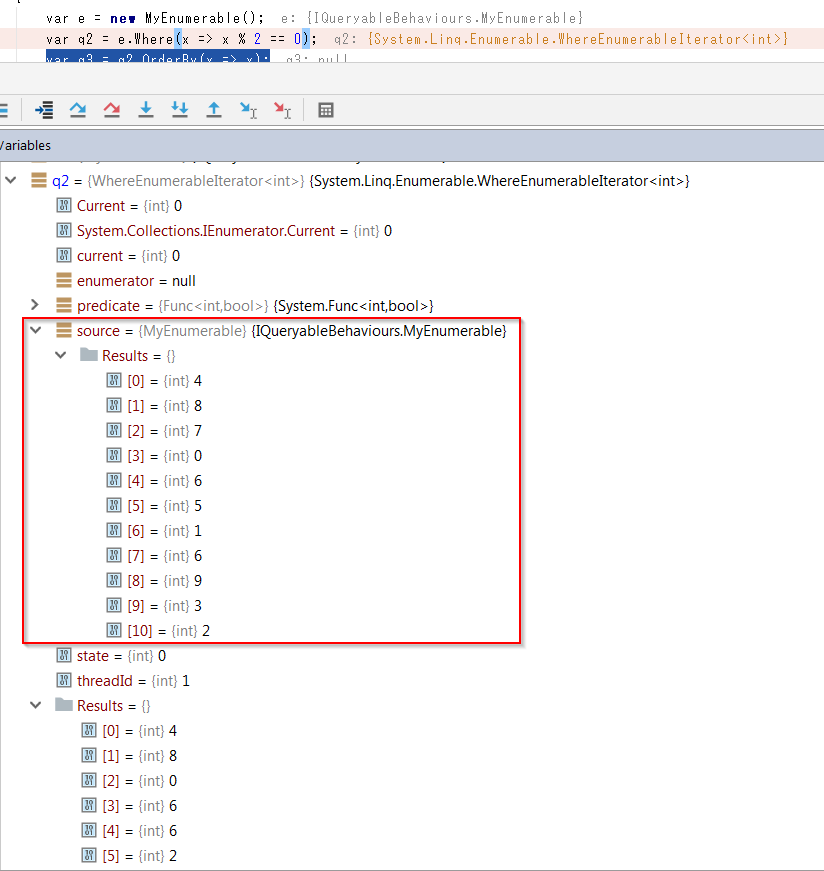The width and height of the screenshot is (824, 871).
Task: Switch to the Variables tab
Action: click(24, 145)
